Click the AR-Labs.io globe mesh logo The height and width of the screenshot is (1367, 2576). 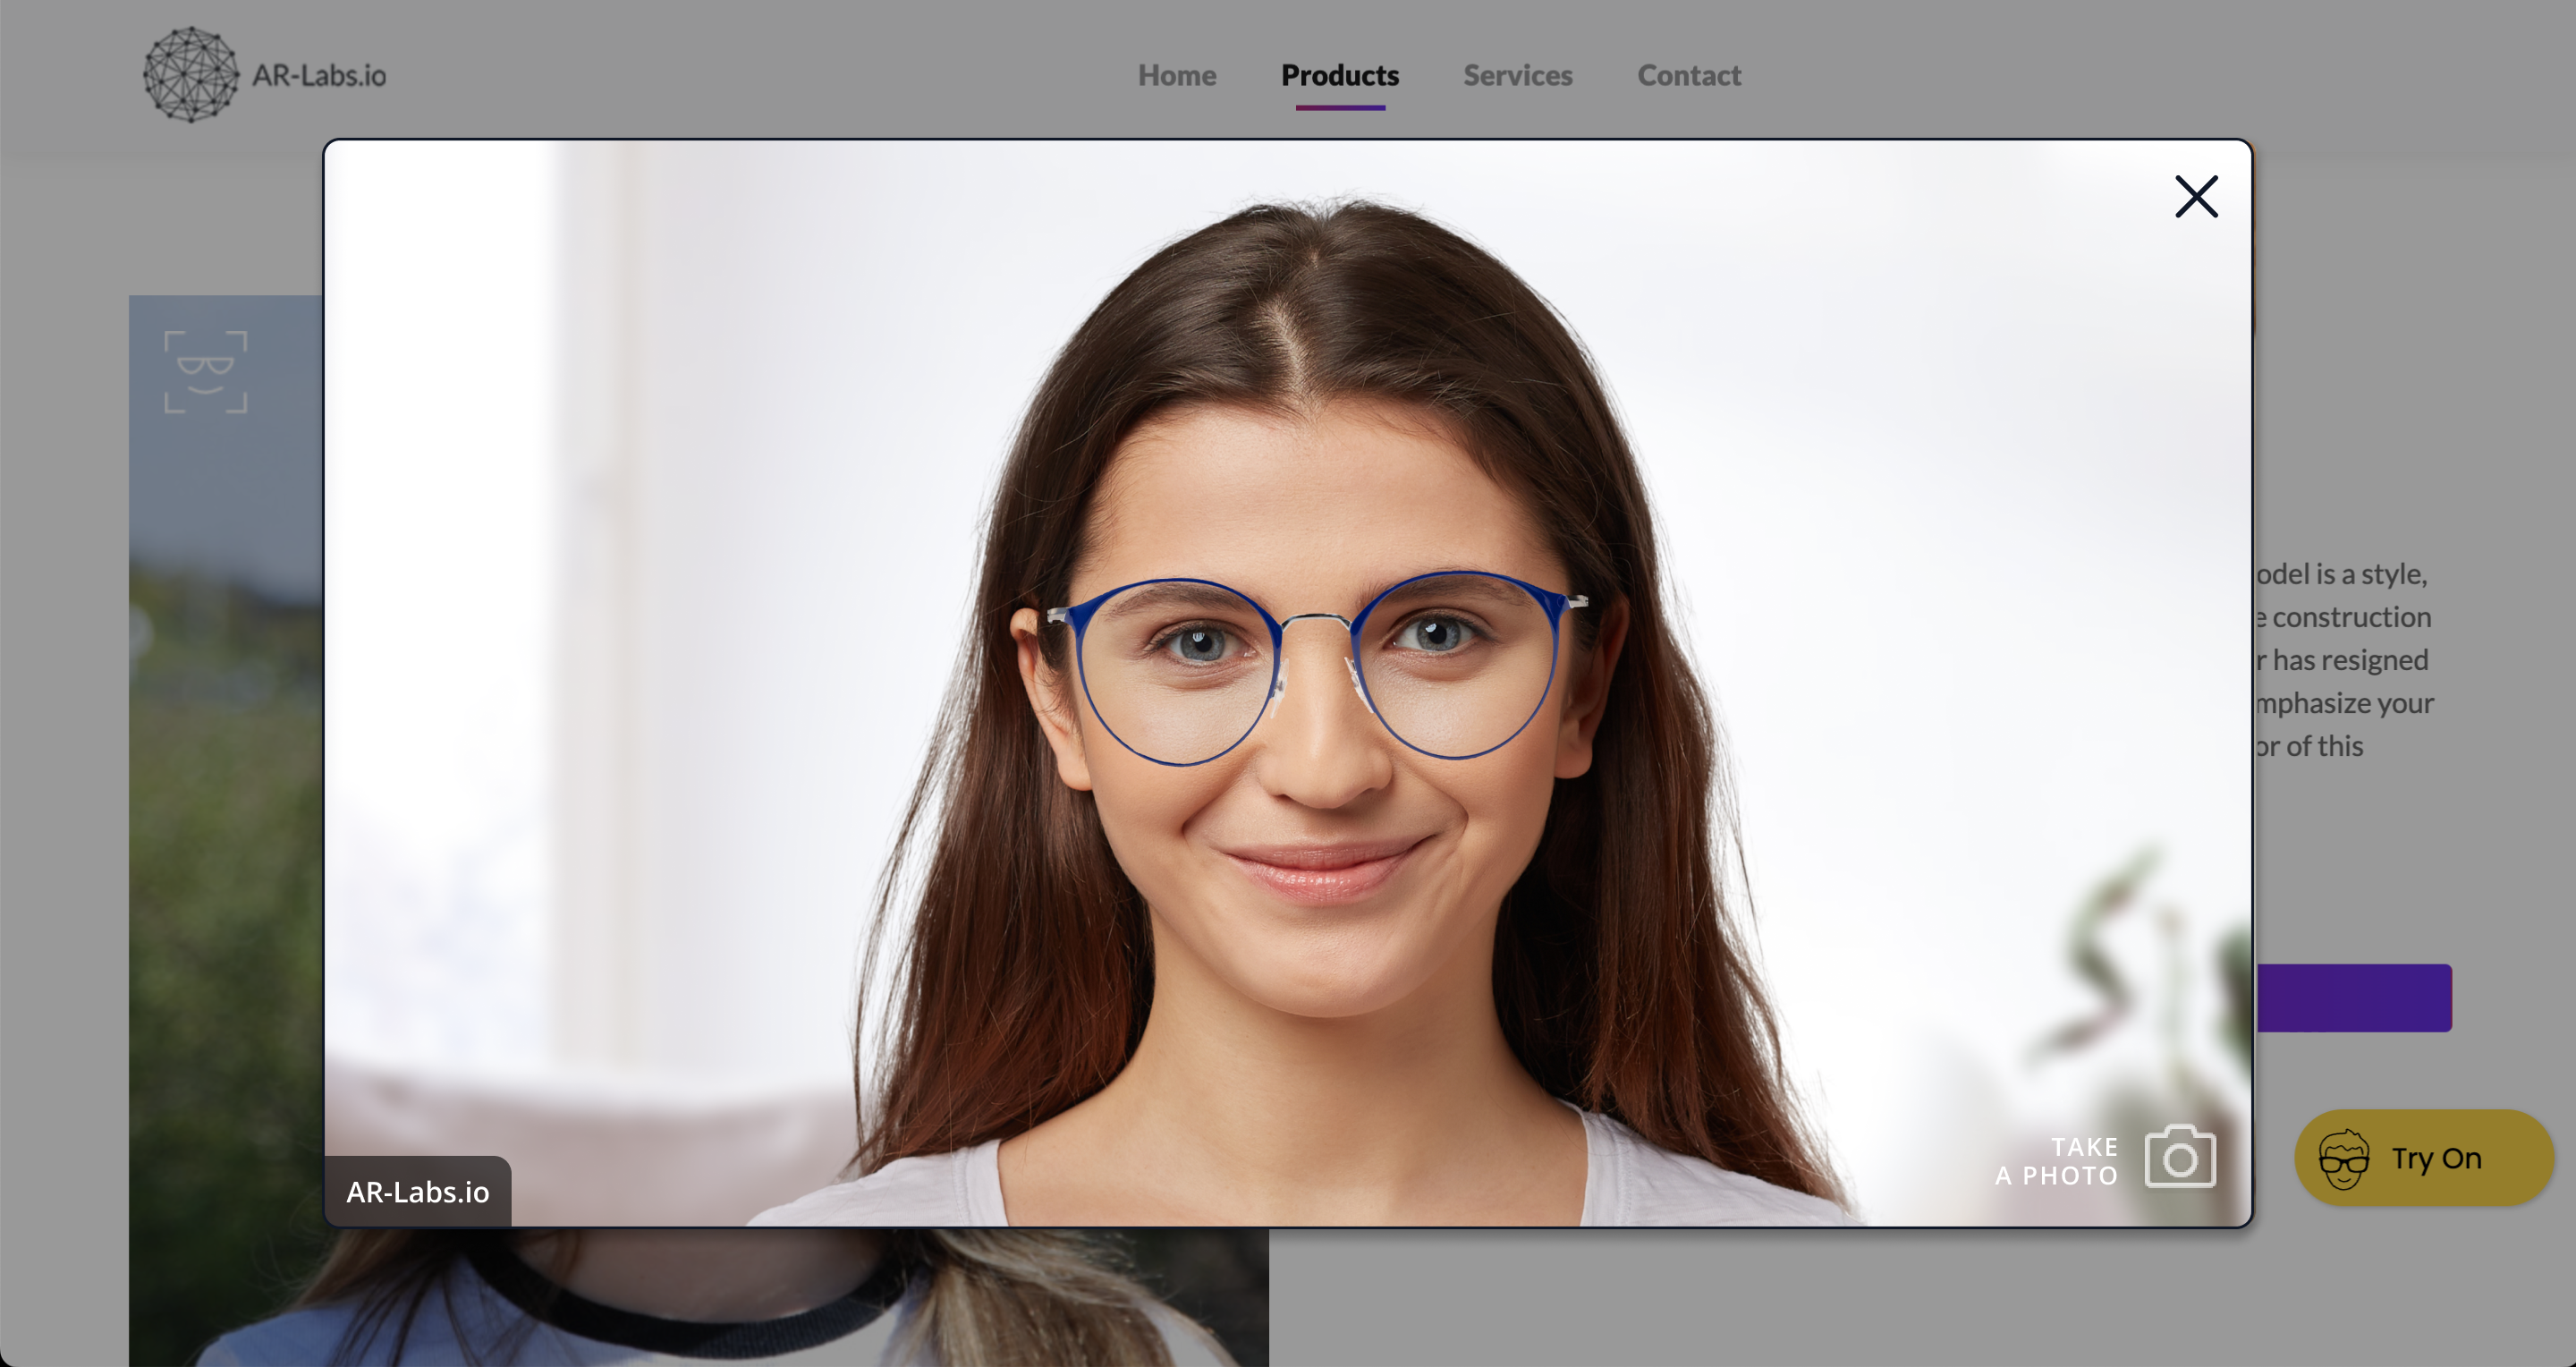pos(190,75)
